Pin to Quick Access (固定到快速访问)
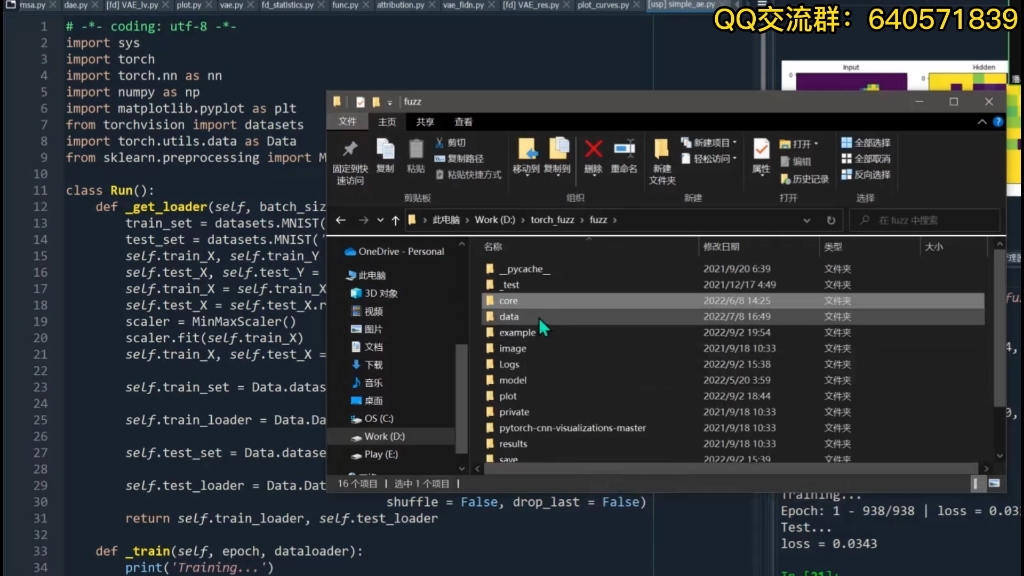 (x=350, y=161)
